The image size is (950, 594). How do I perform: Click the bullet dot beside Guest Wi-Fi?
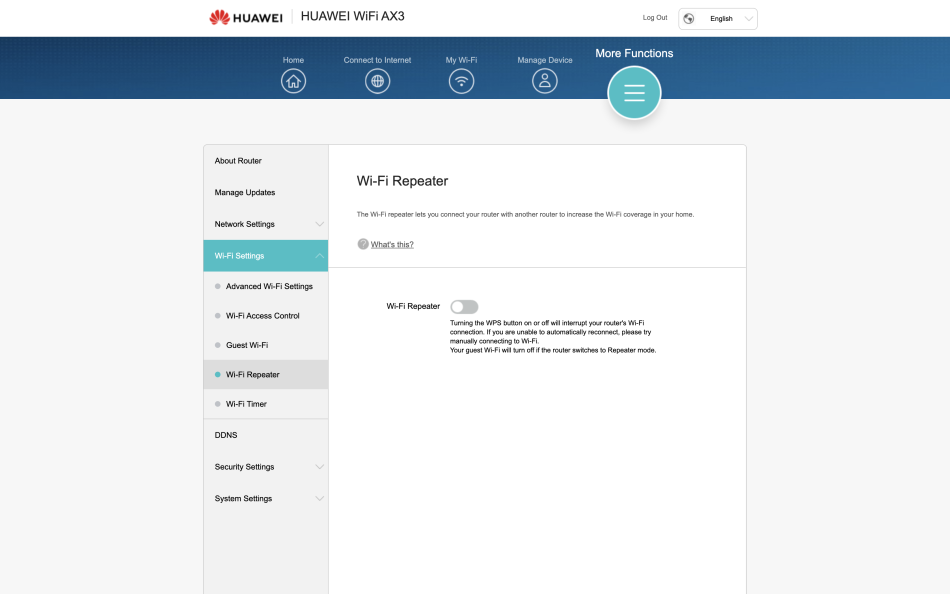pos(218,345)
